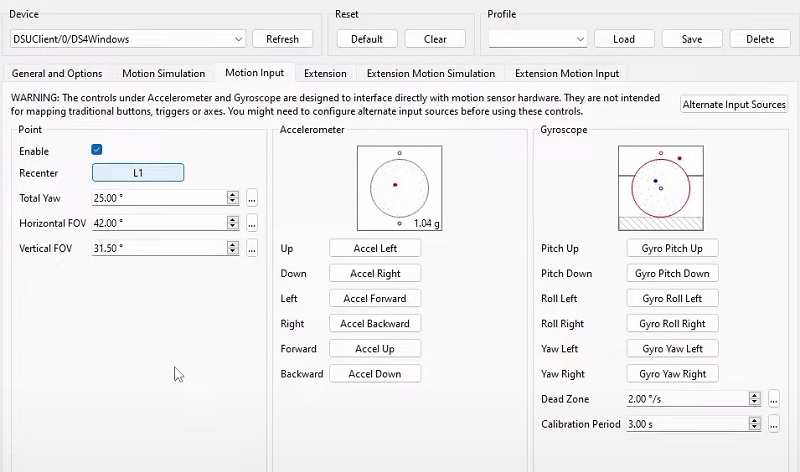Click the Accelerometer visualizer indicator
The height and width of the screenshot is (472, 800).
399,187
